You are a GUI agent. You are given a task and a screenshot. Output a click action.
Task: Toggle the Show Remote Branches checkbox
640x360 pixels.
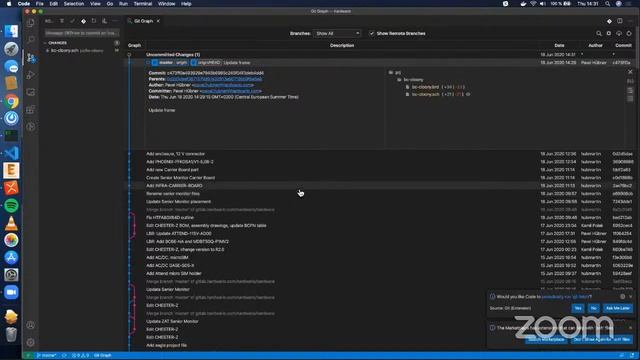coord(371,33)
